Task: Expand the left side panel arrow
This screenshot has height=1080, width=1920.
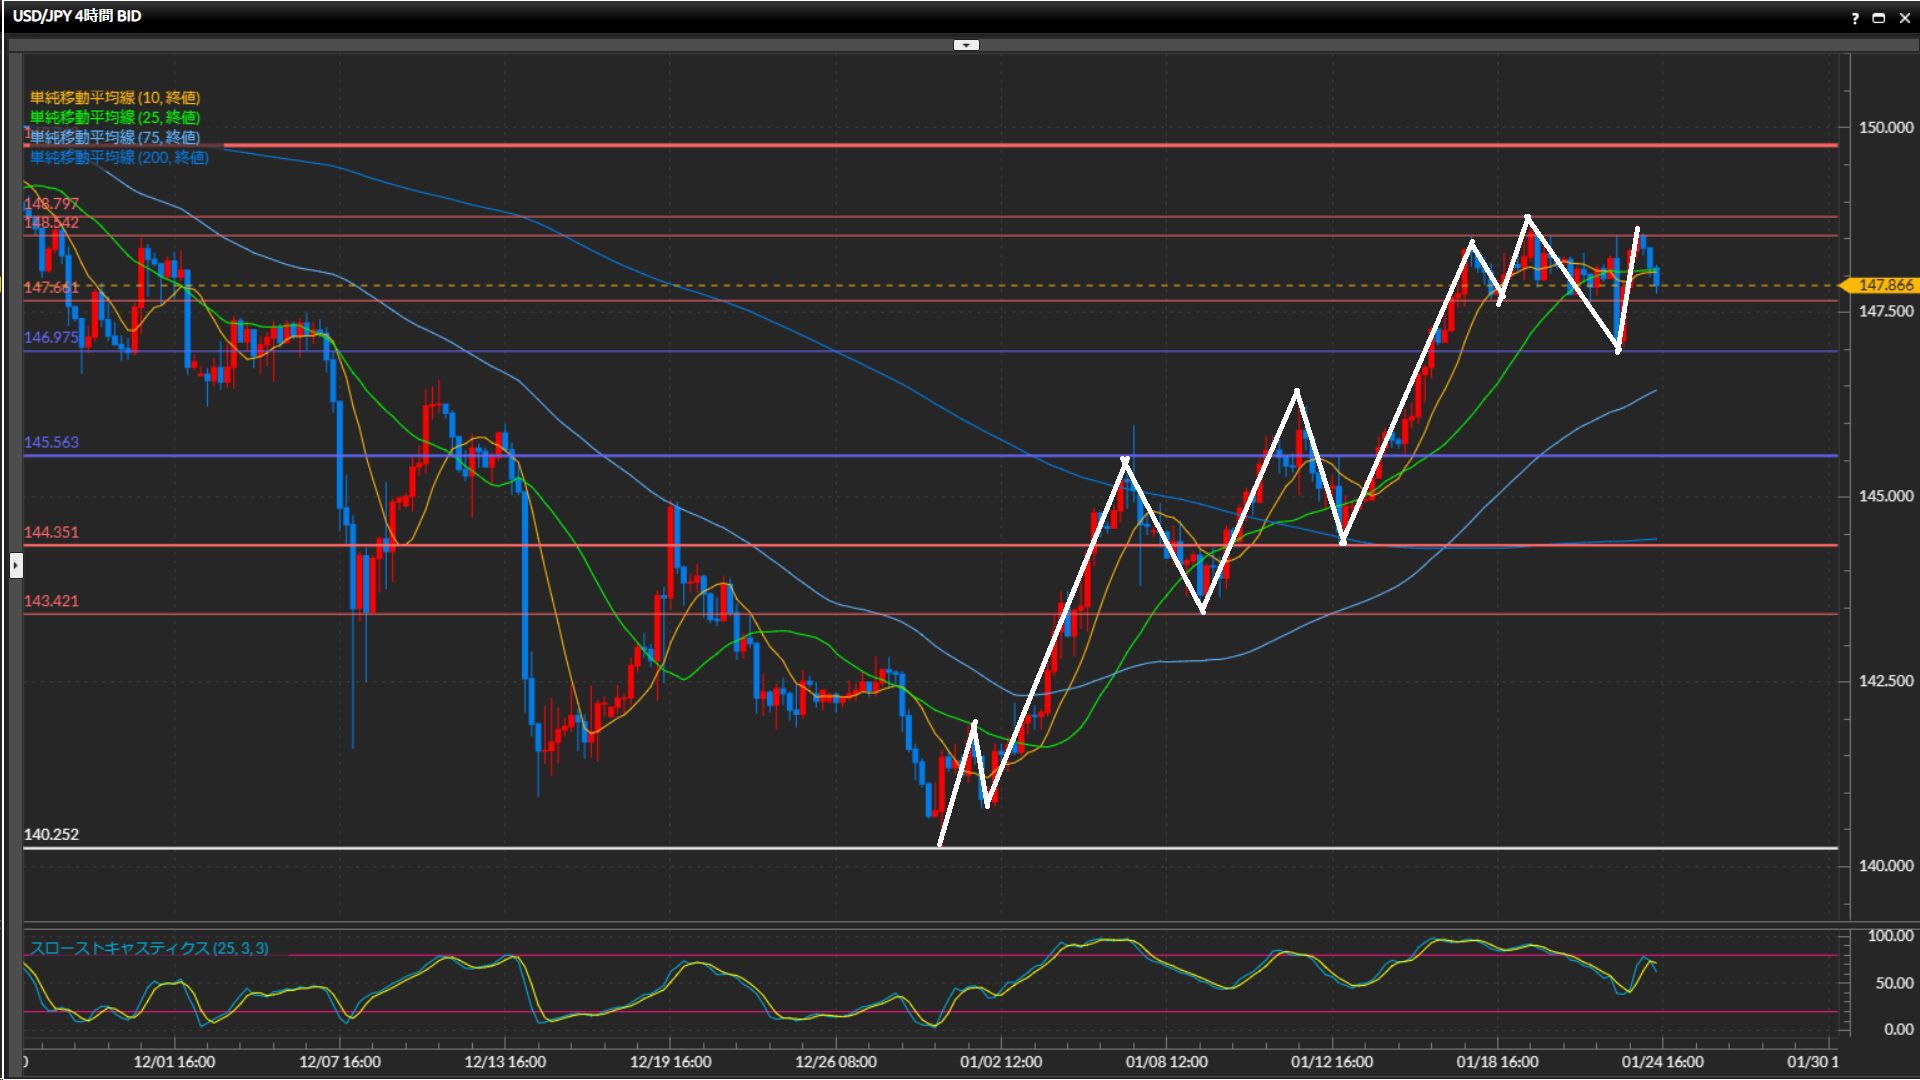Action: coord(16,566)
